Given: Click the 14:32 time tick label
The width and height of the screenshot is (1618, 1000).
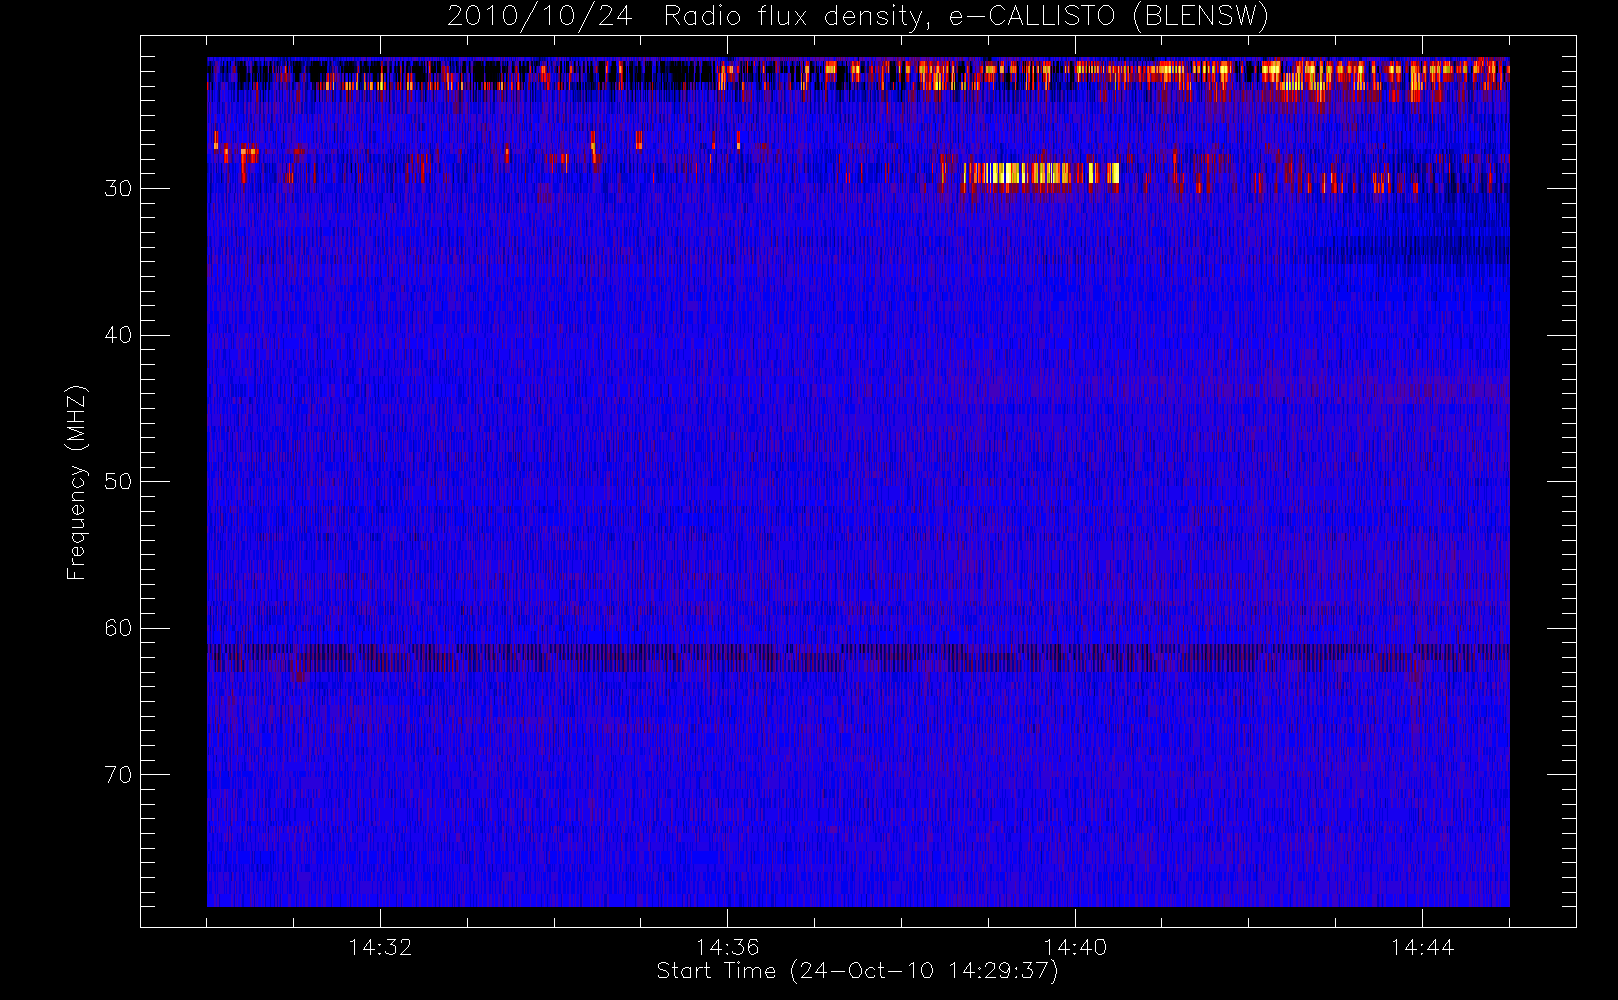Looking at the screenshot, I should coord(380,947).
